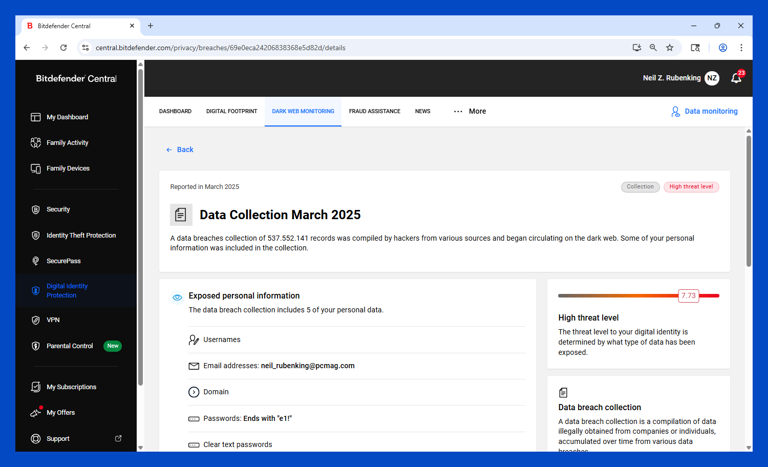
Task: Click Neil Z. Rubenking account name
Action: [x=672, y=78]
